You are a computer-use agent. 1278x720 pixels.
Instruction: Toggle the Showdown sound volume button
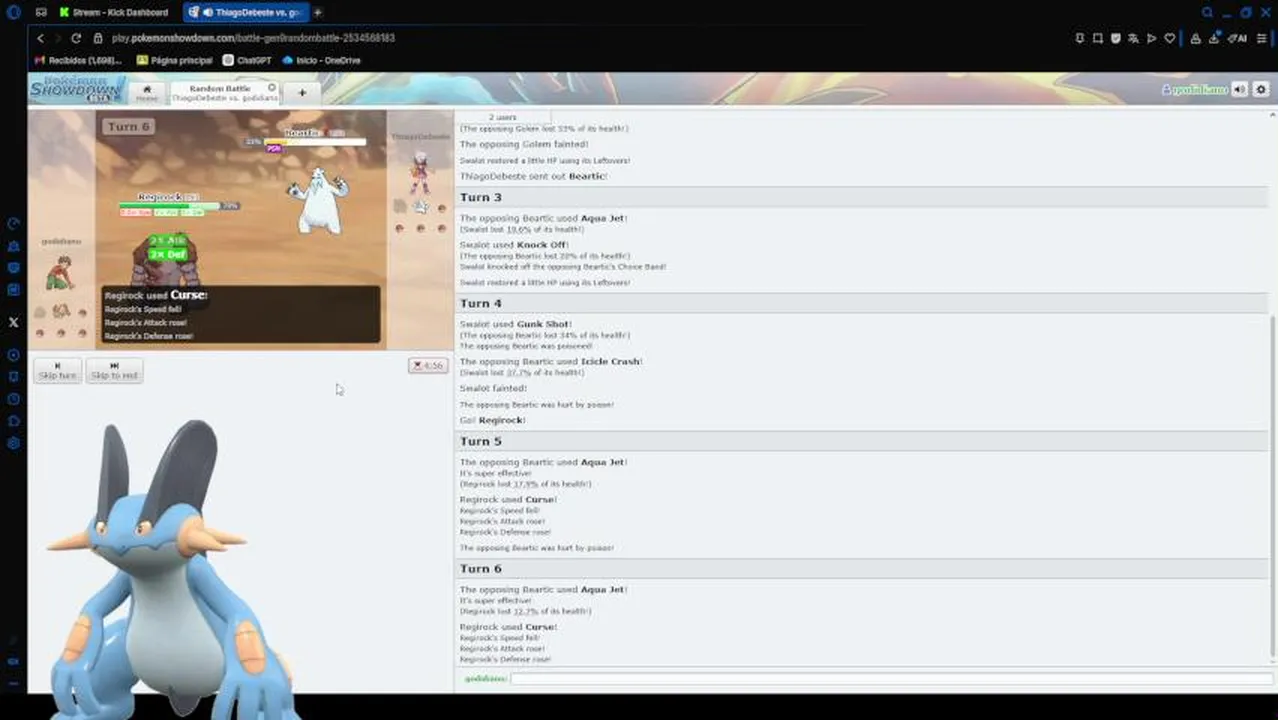1240,90
